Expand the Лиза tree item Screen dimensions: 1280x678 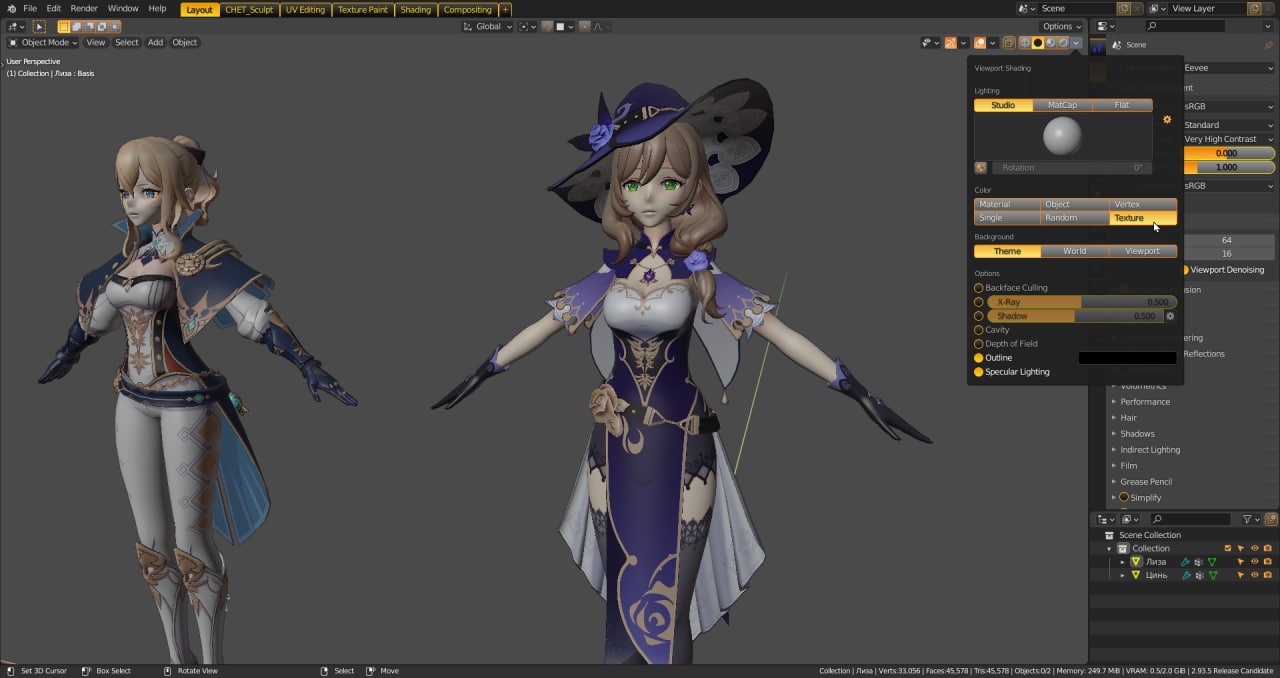point(1122,562)
